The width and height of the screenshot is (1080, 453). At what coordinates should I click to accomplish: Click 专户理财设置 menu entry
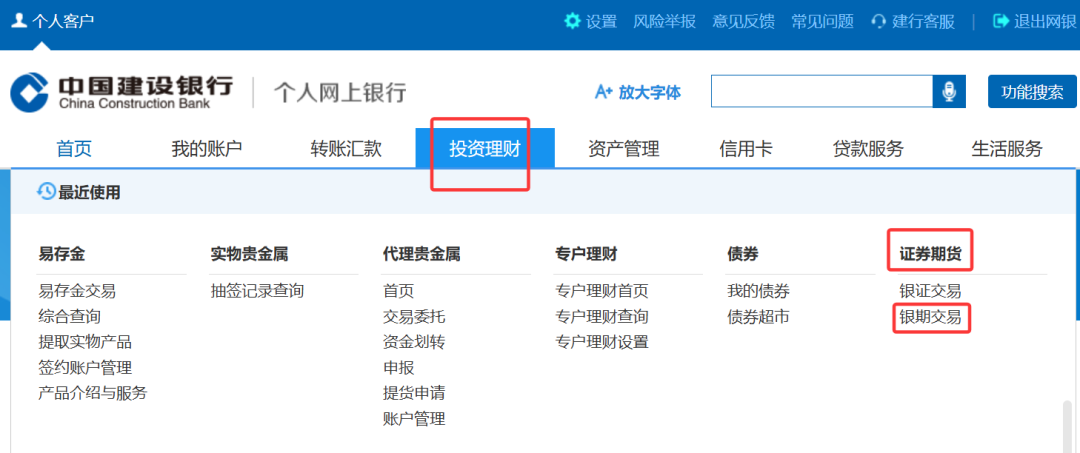[x=602, y=342]
